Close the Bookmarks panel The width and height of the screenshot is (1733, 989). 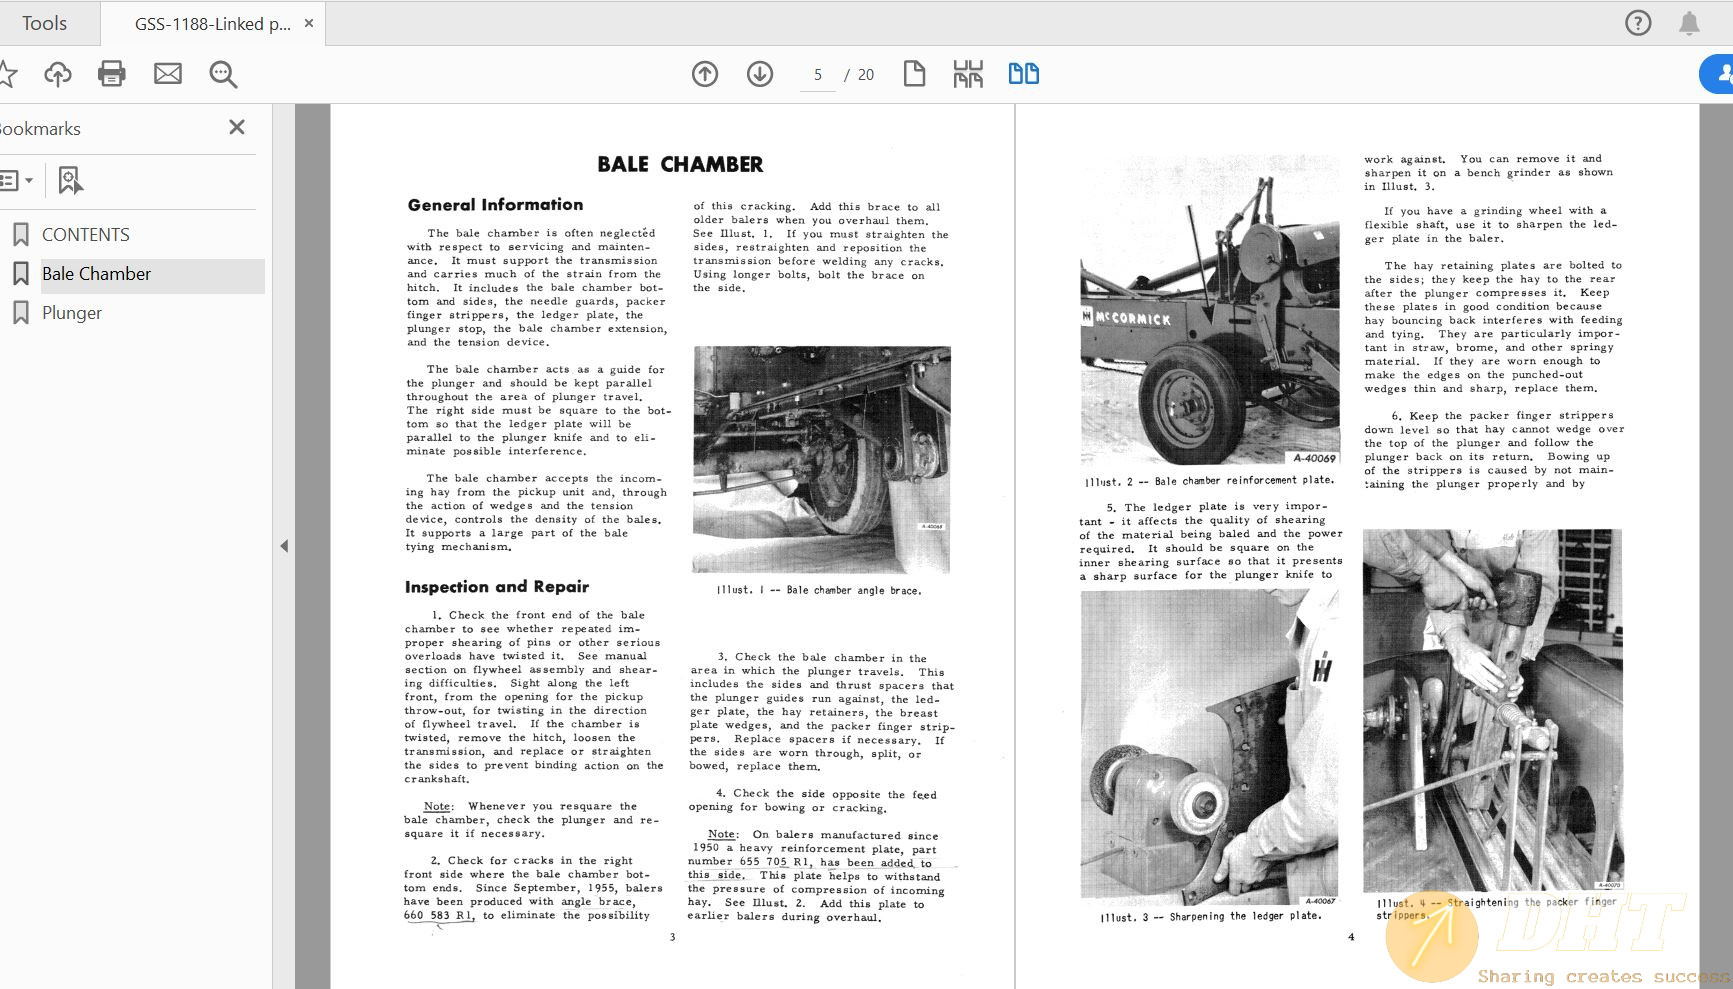237,127
